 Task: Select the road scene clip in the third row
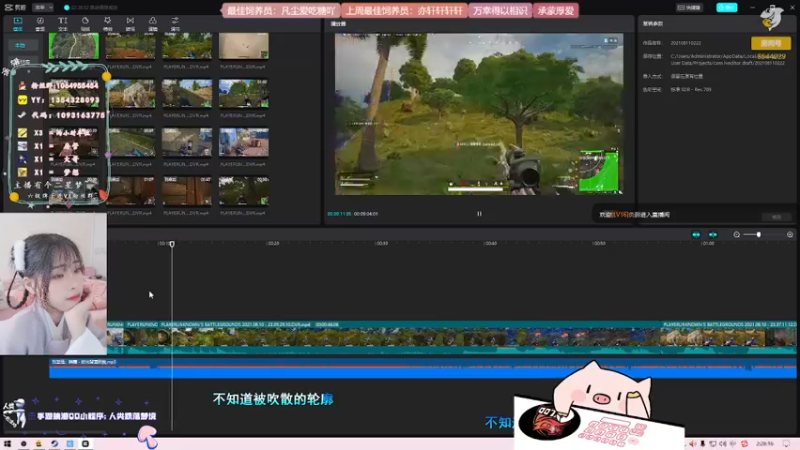[x=131, y=142]
